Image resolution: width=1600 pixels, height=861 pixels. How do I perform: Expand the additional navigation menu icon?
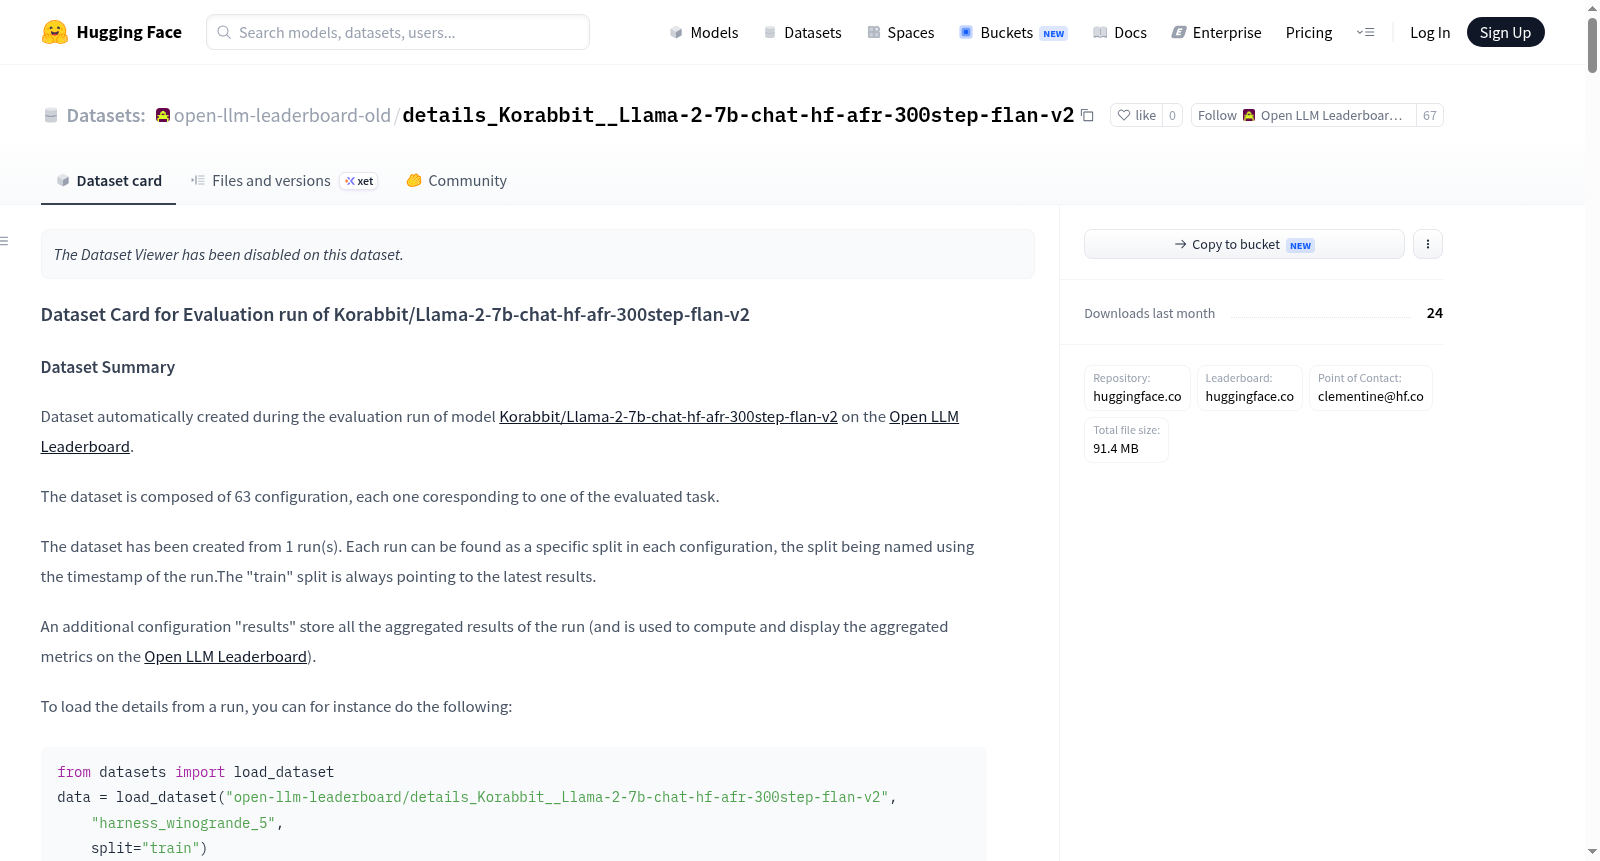pyautogui.click(x=1365, y=32)
